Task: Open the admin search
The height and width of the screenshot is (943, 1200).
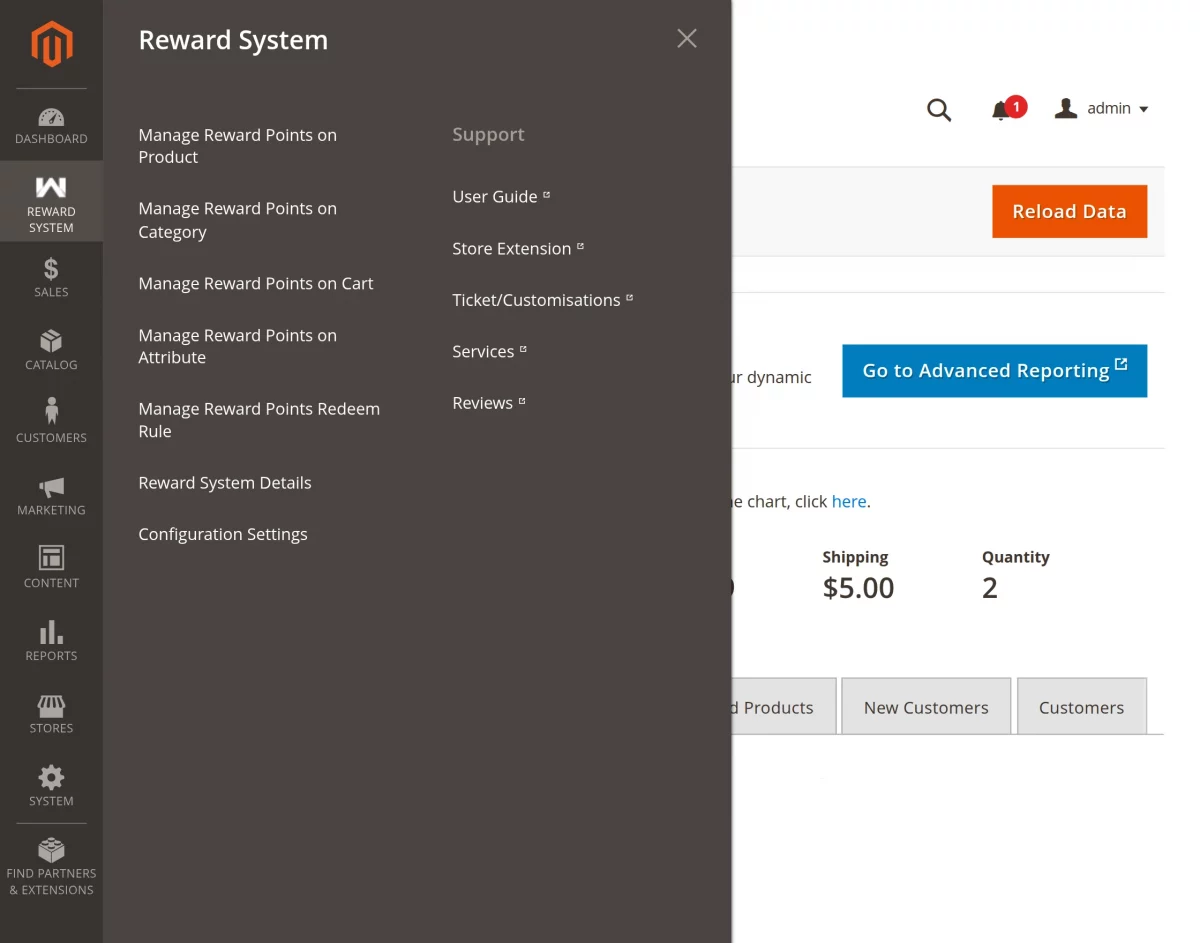Action: click(939, 110)
